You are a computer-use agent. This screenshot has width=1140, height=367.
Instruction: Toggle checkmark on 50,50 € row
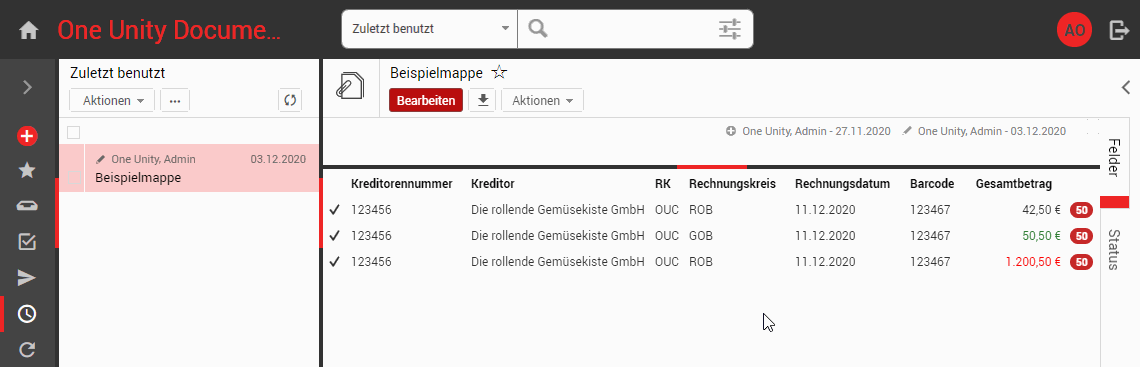point(334,235)
